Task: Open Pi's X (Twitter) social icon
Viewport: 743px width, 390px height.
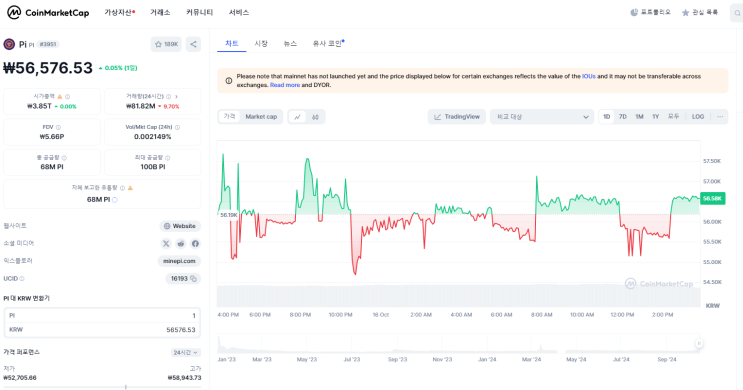Action: tap(166, 244)
